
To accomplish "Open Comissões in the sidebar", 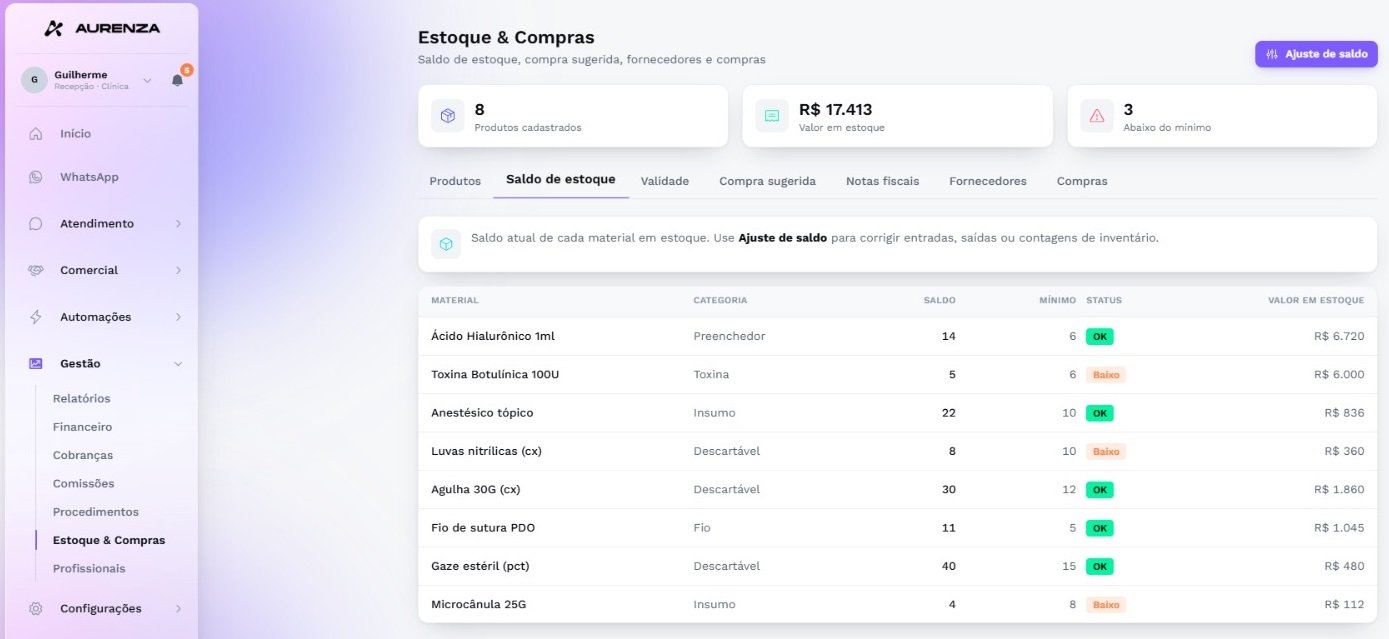I will point(84,483).
